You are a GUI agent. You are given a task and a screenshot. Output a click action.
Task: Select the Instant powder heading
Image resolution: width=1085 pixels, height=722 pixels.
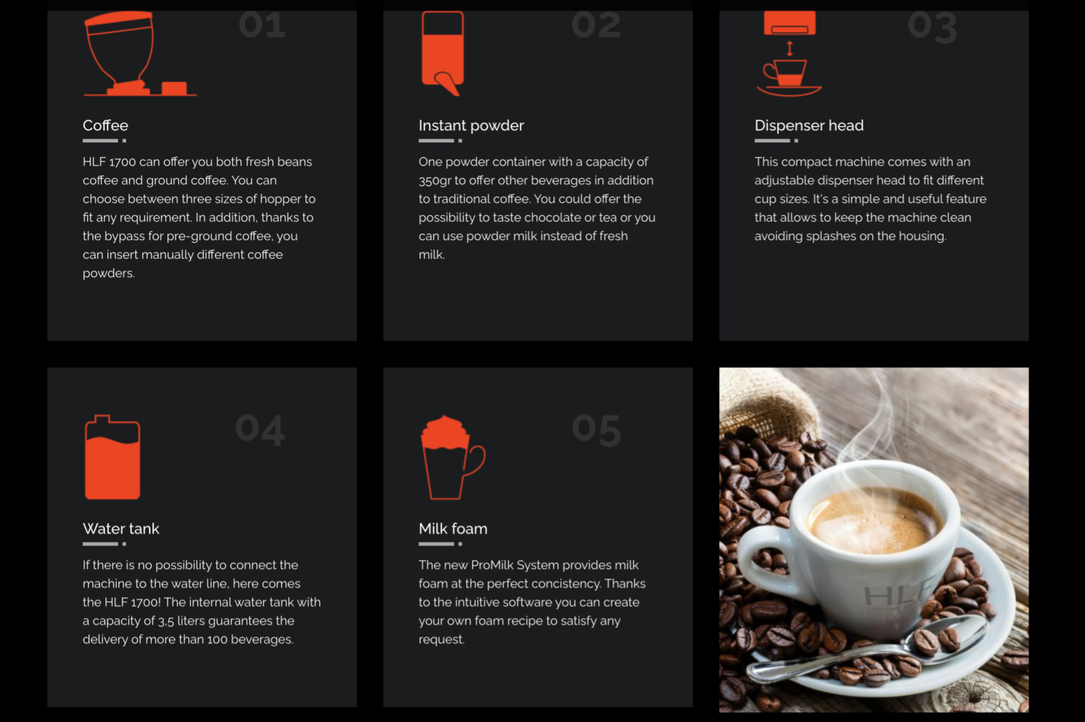[471, 125]
